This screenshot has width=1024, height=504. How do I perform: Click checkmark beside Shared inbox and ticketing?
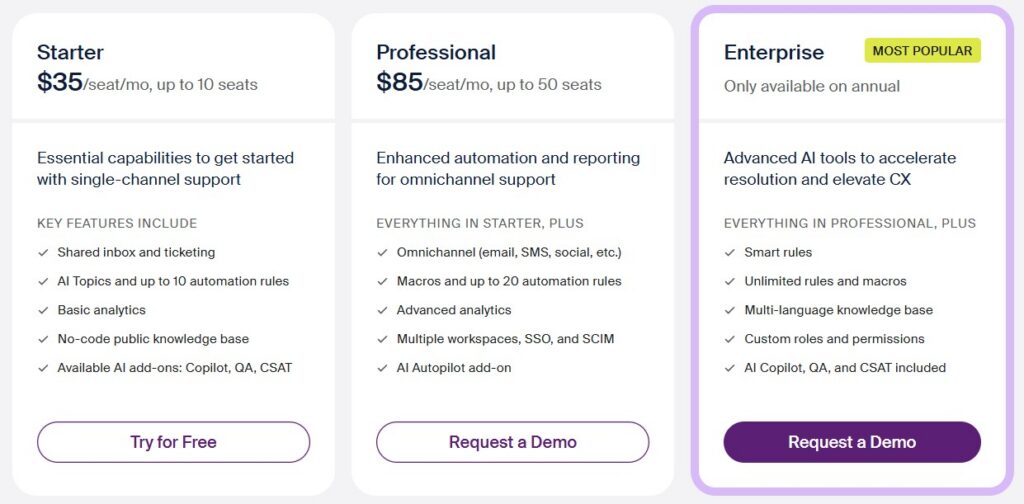(43, 253)
